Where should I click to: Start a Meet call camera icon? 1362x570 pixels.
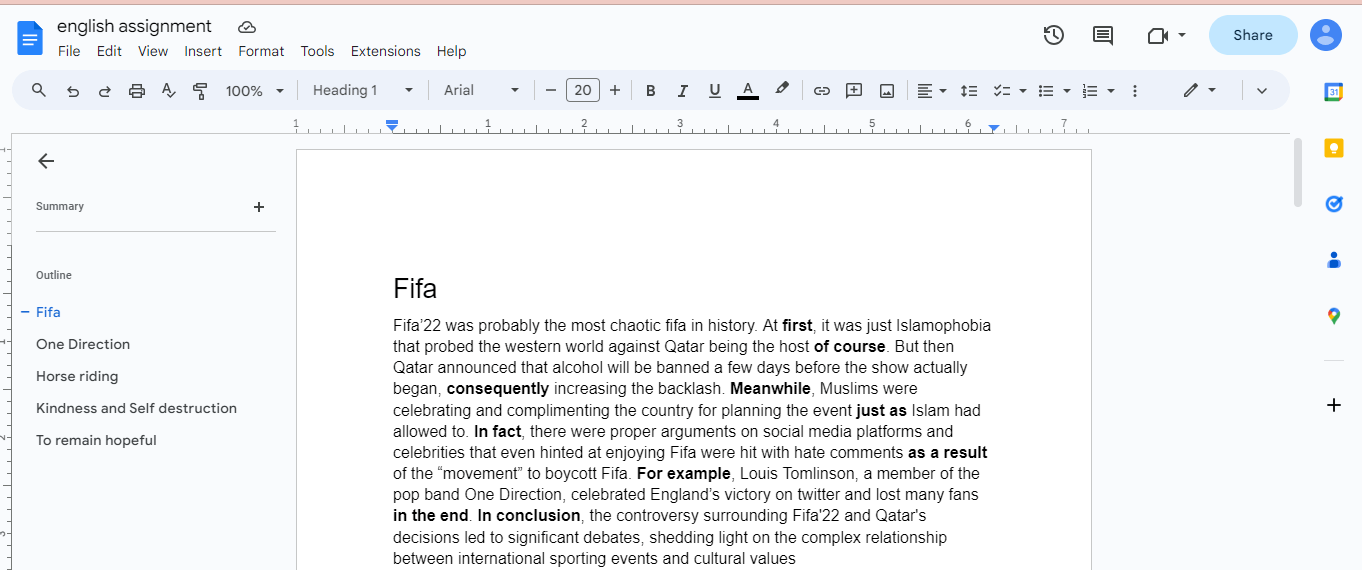point(1157,35)
